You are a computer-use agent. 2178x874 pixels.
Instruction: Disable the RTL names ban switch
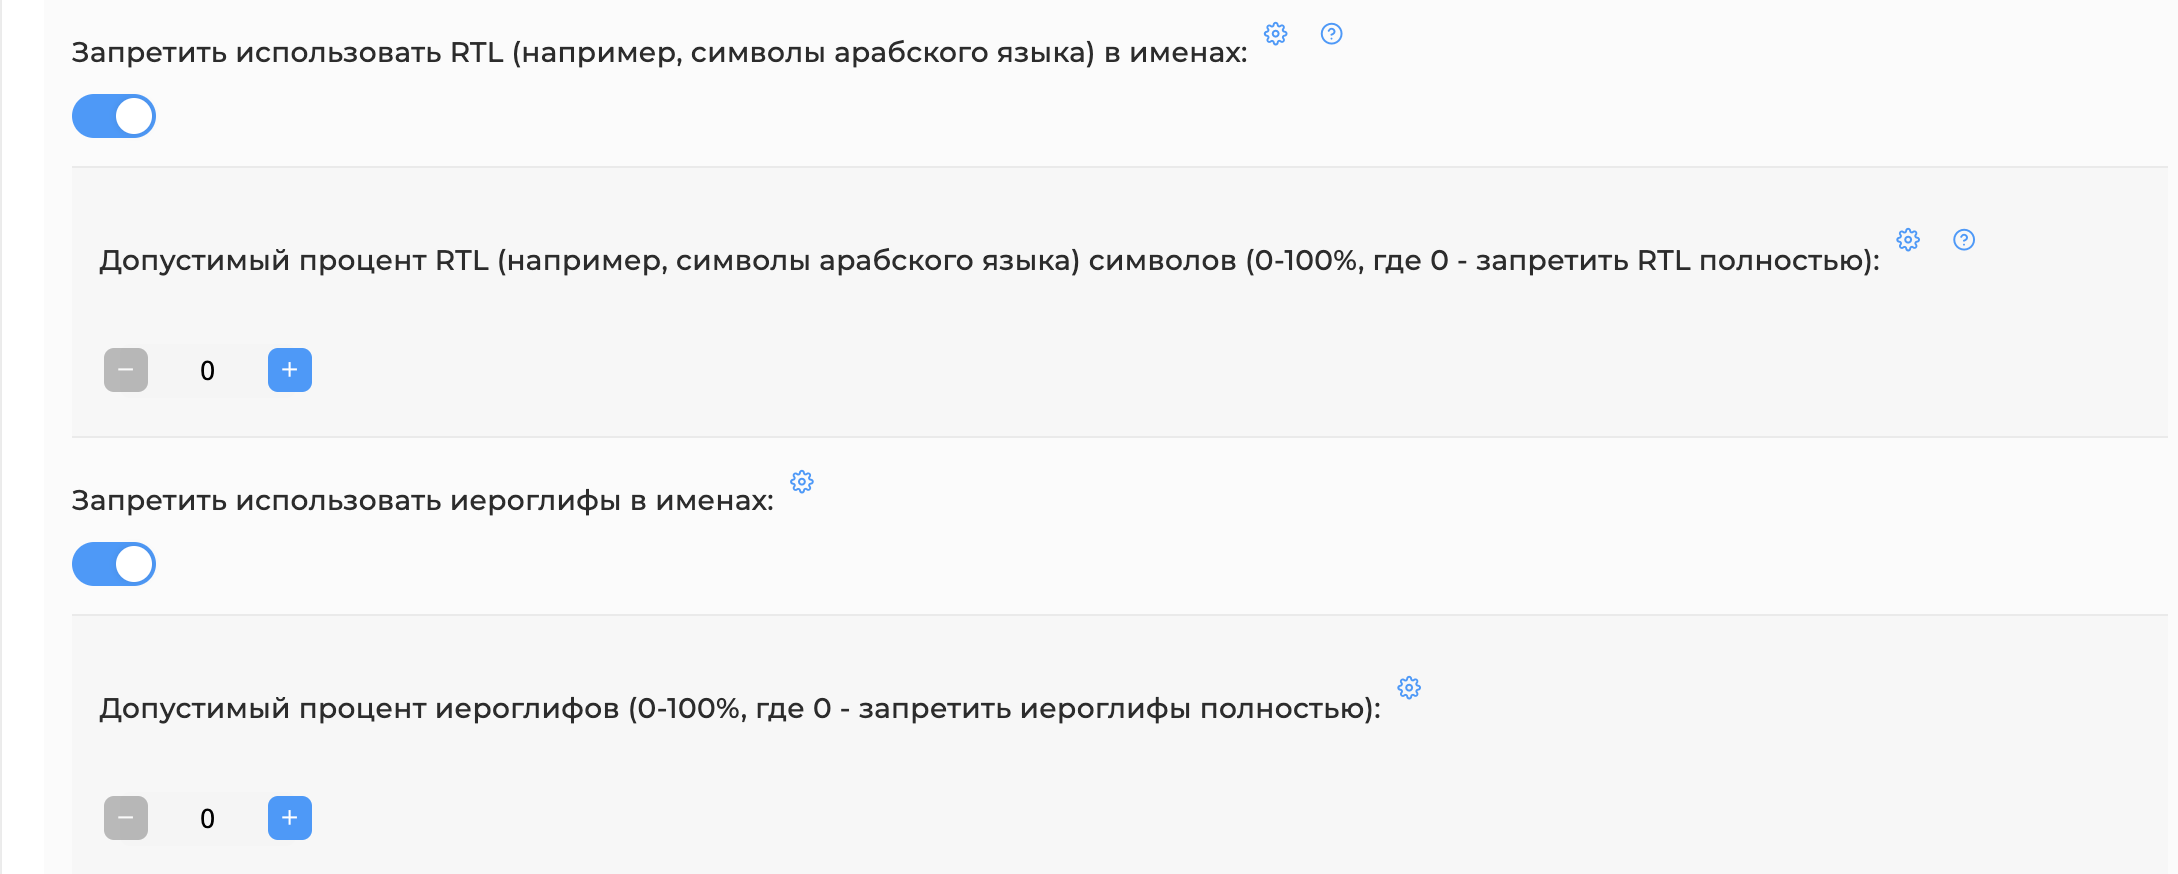pos(114,116)
